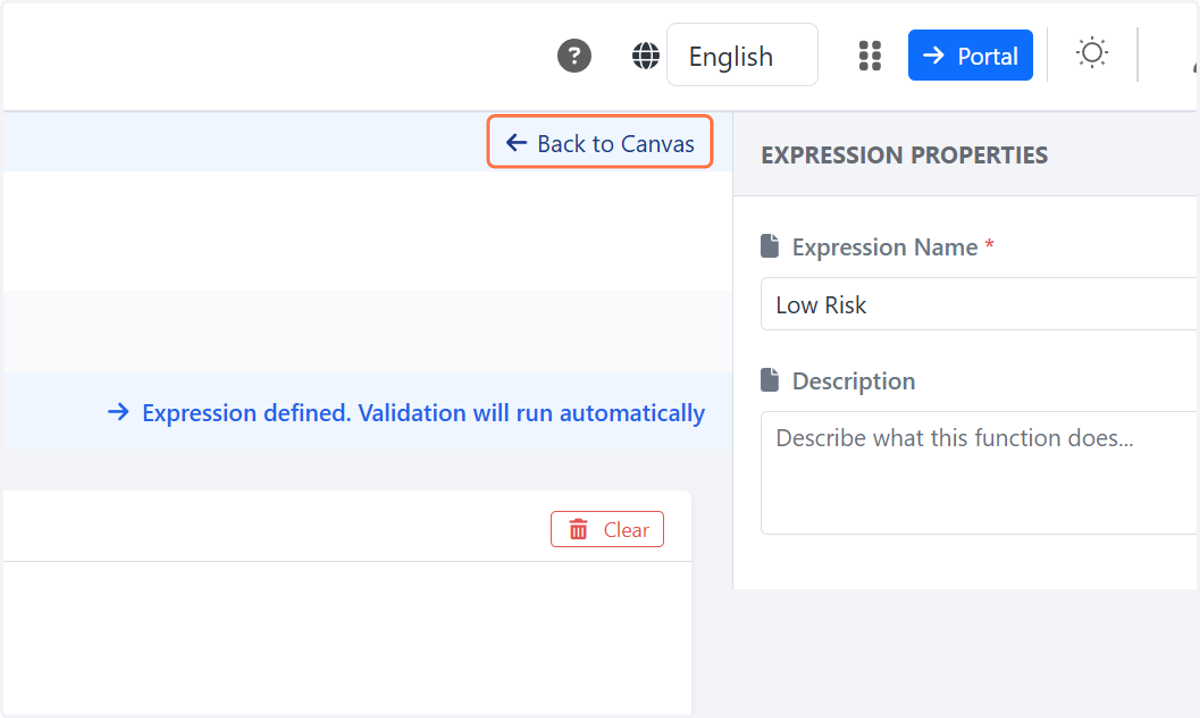This screenshot has width=1200, height=718.
Task: Open the apps grid launcher icon
Action: point(870,56)
